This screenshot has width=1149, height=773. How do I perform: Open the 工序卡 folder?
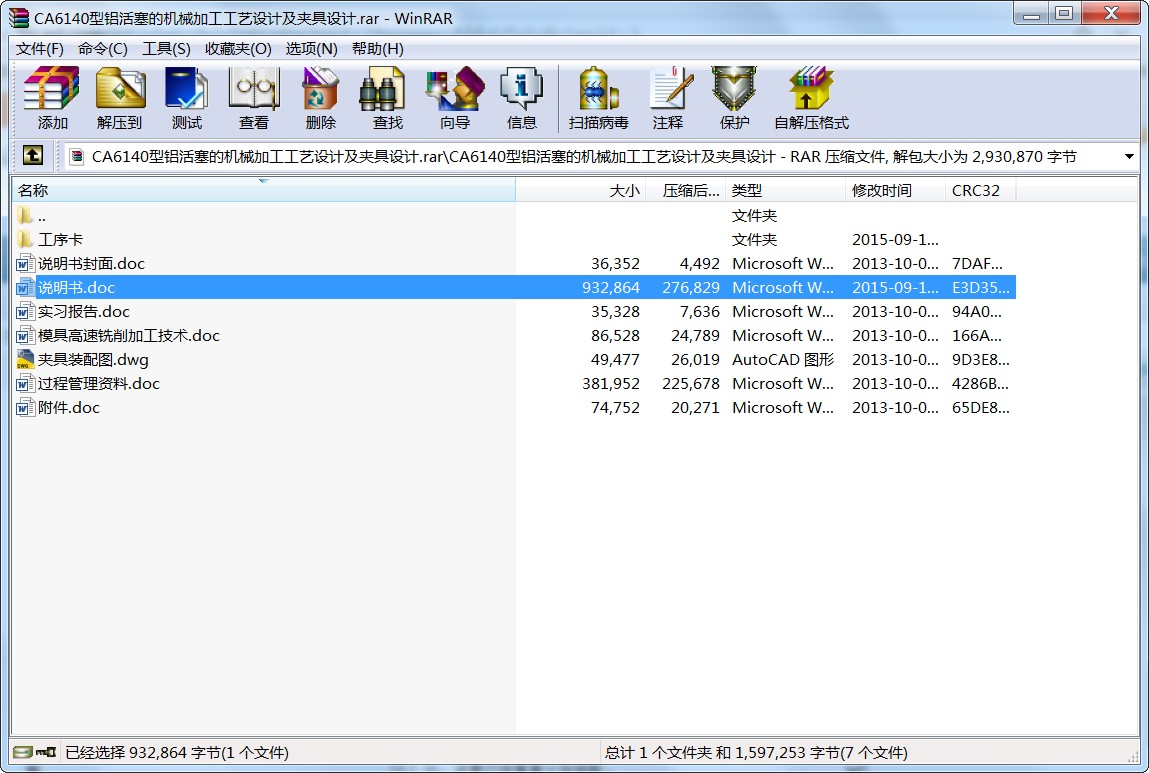click(60, 240)
